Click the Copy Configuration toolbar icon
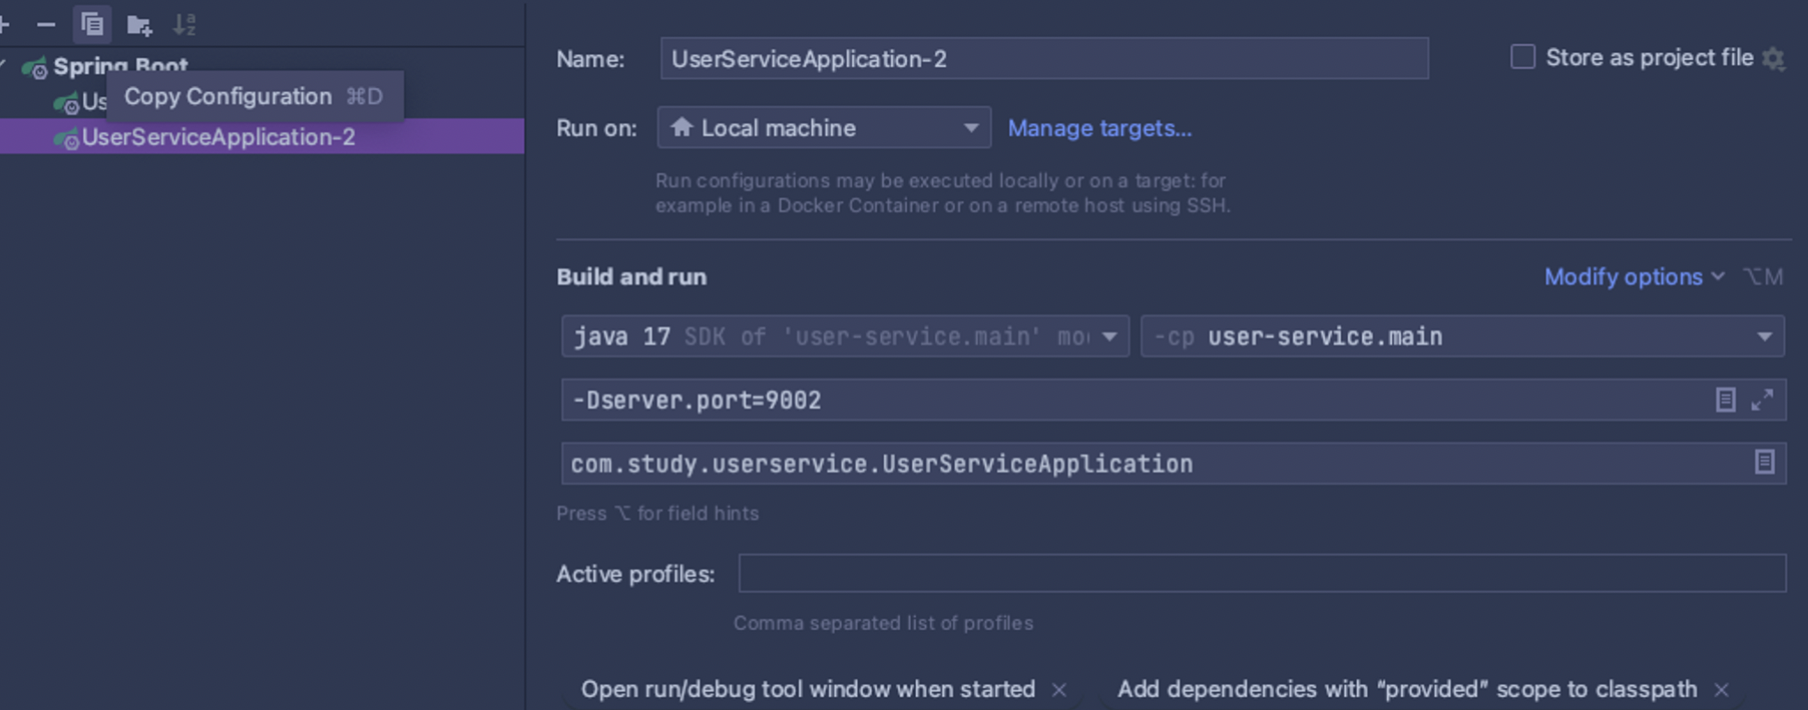 click(x=92, y=24)
